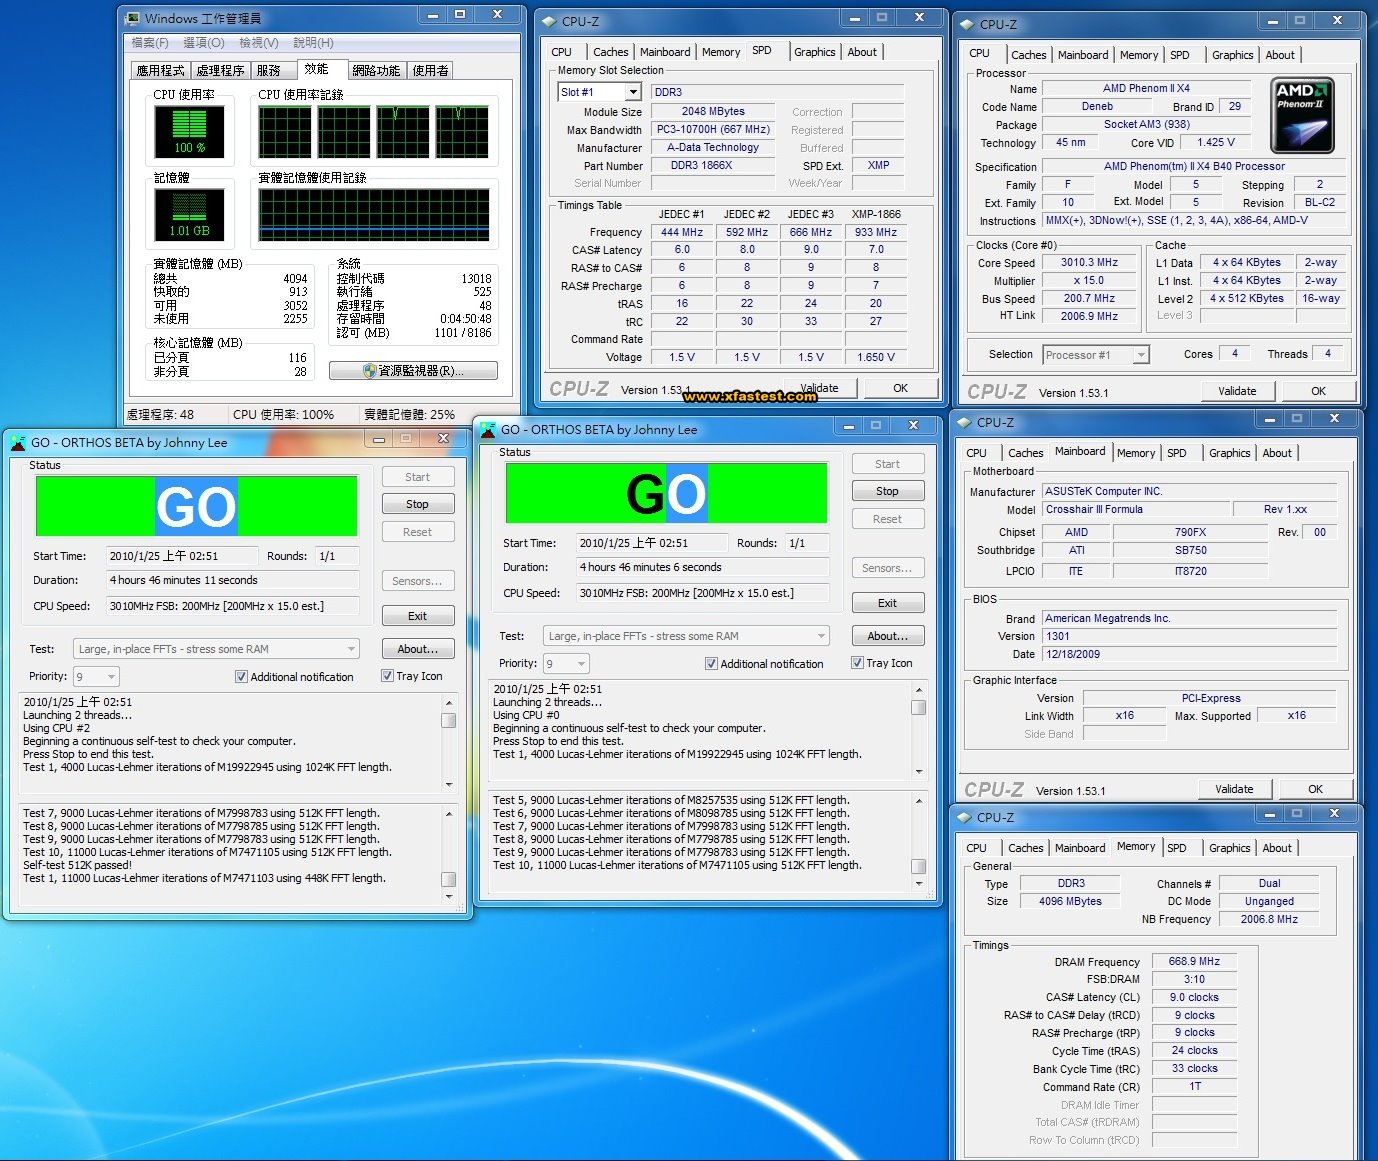1378x1161 pixels.
Task: Click OK in CPU-Z SPD window
Action: [x=900, y=388]
